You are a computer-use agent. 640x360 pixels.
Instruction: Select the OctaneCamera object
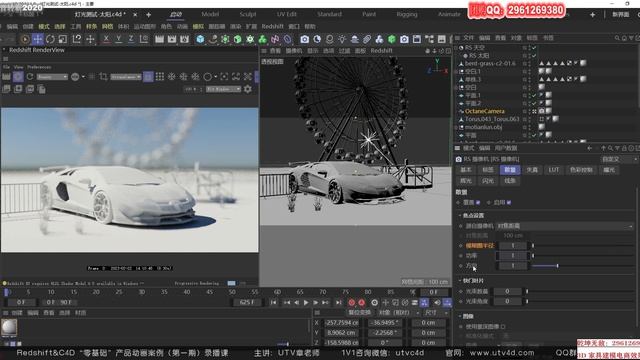click(484, 111)
